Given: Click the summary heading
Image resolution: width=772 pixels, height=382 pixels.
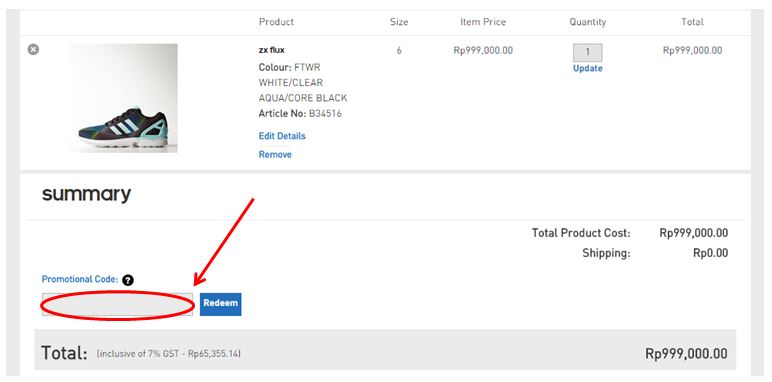Looking at the screenshot, I should tap(87, 194).
